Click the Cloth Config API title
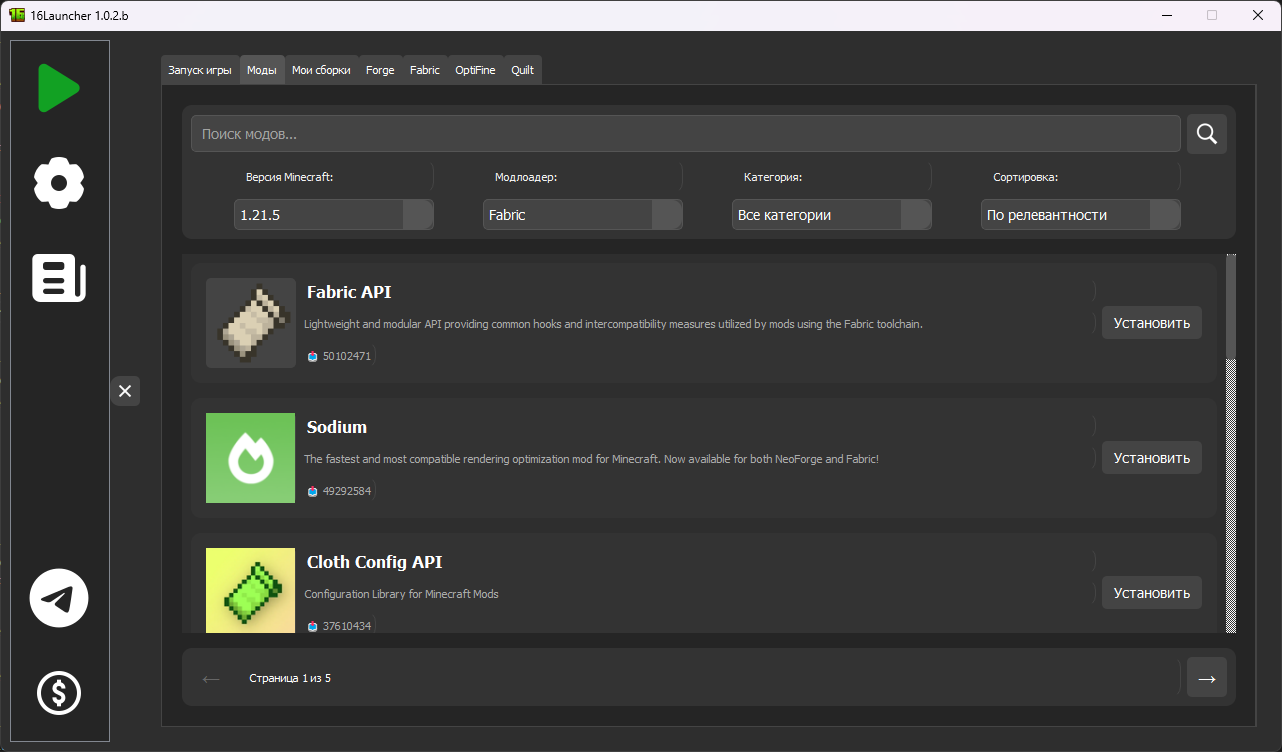Image resolution: width=1282 pixels, height=752 pixels. click(x=374, y=562)
